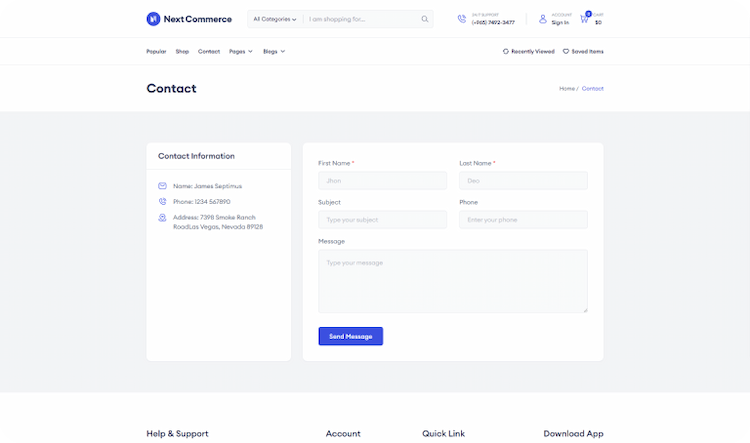
Task: Select the Sign In link
Action: (560, 22)
